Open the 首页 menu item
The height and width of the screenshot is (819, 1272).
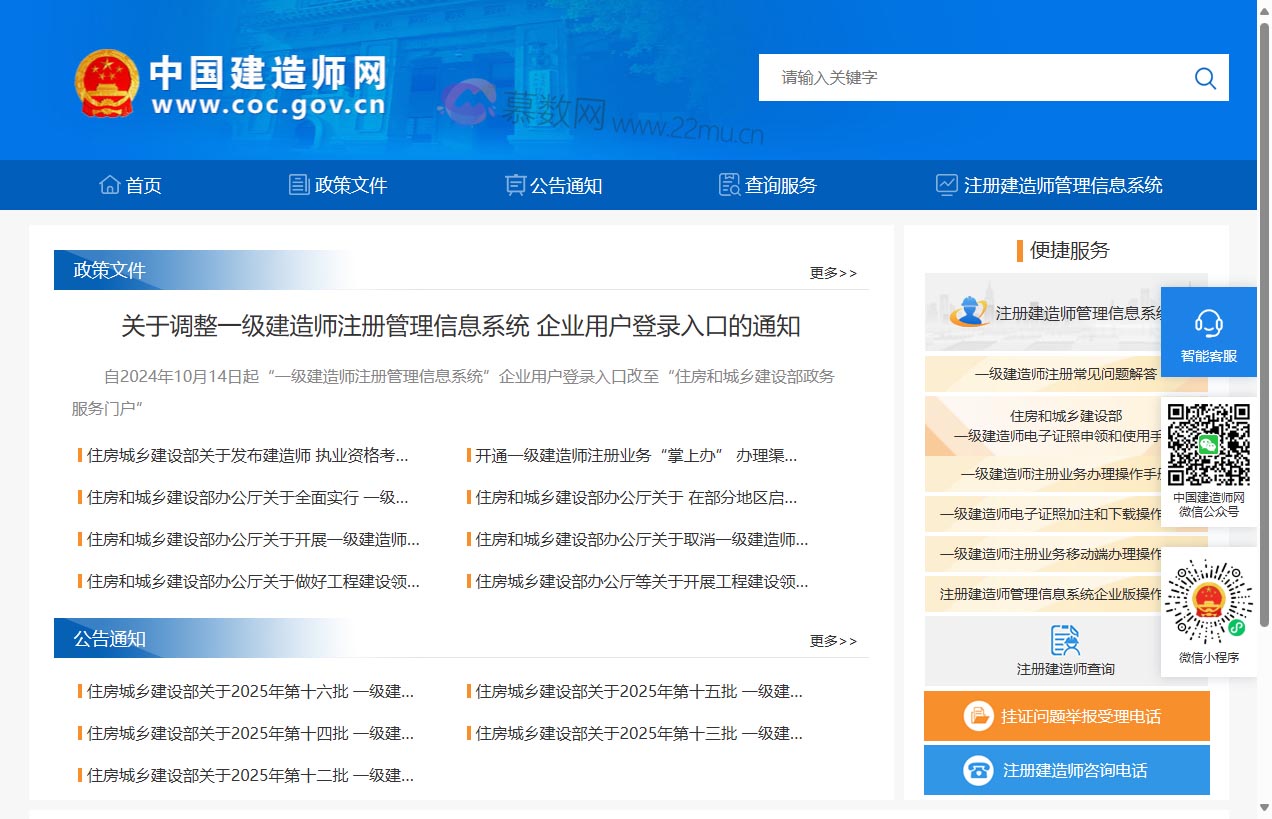[142, 185]
